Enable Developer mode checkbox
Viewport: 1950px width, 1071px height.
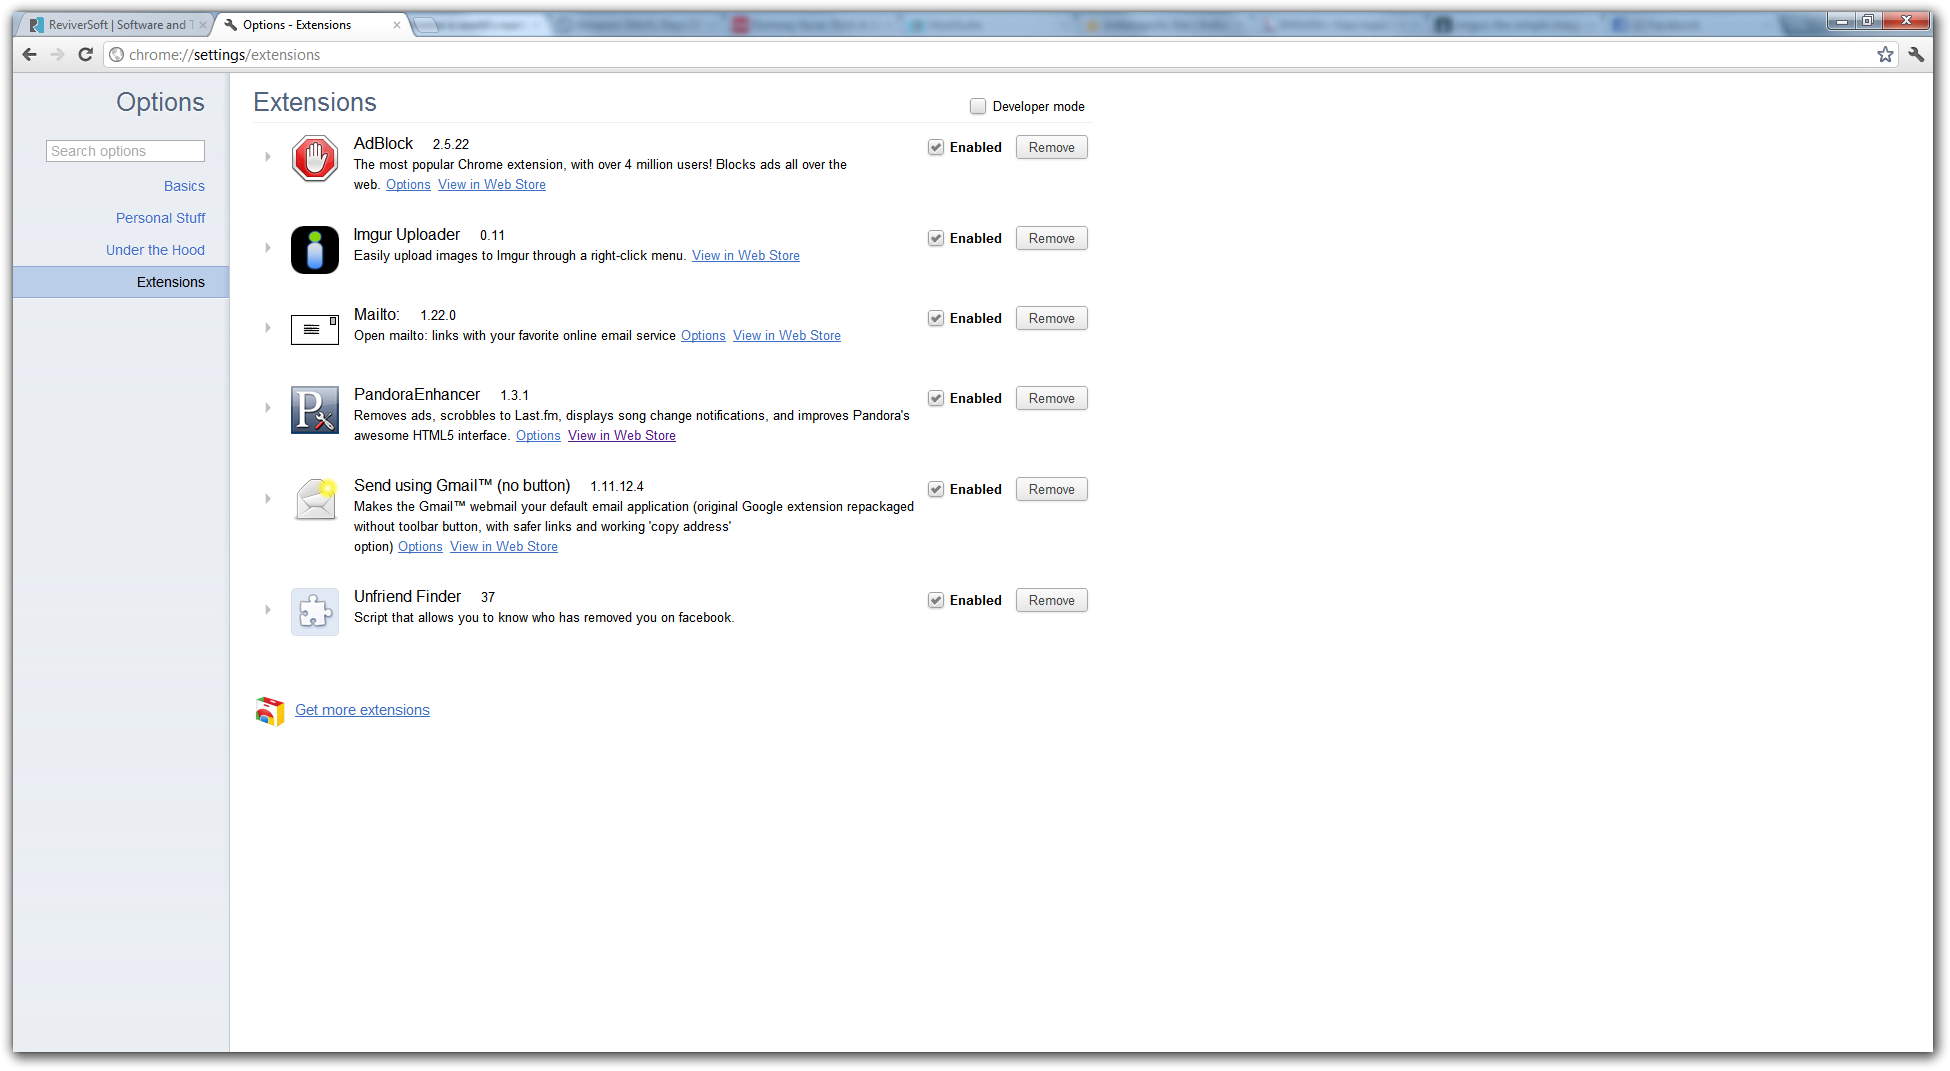tap(978, 106)
